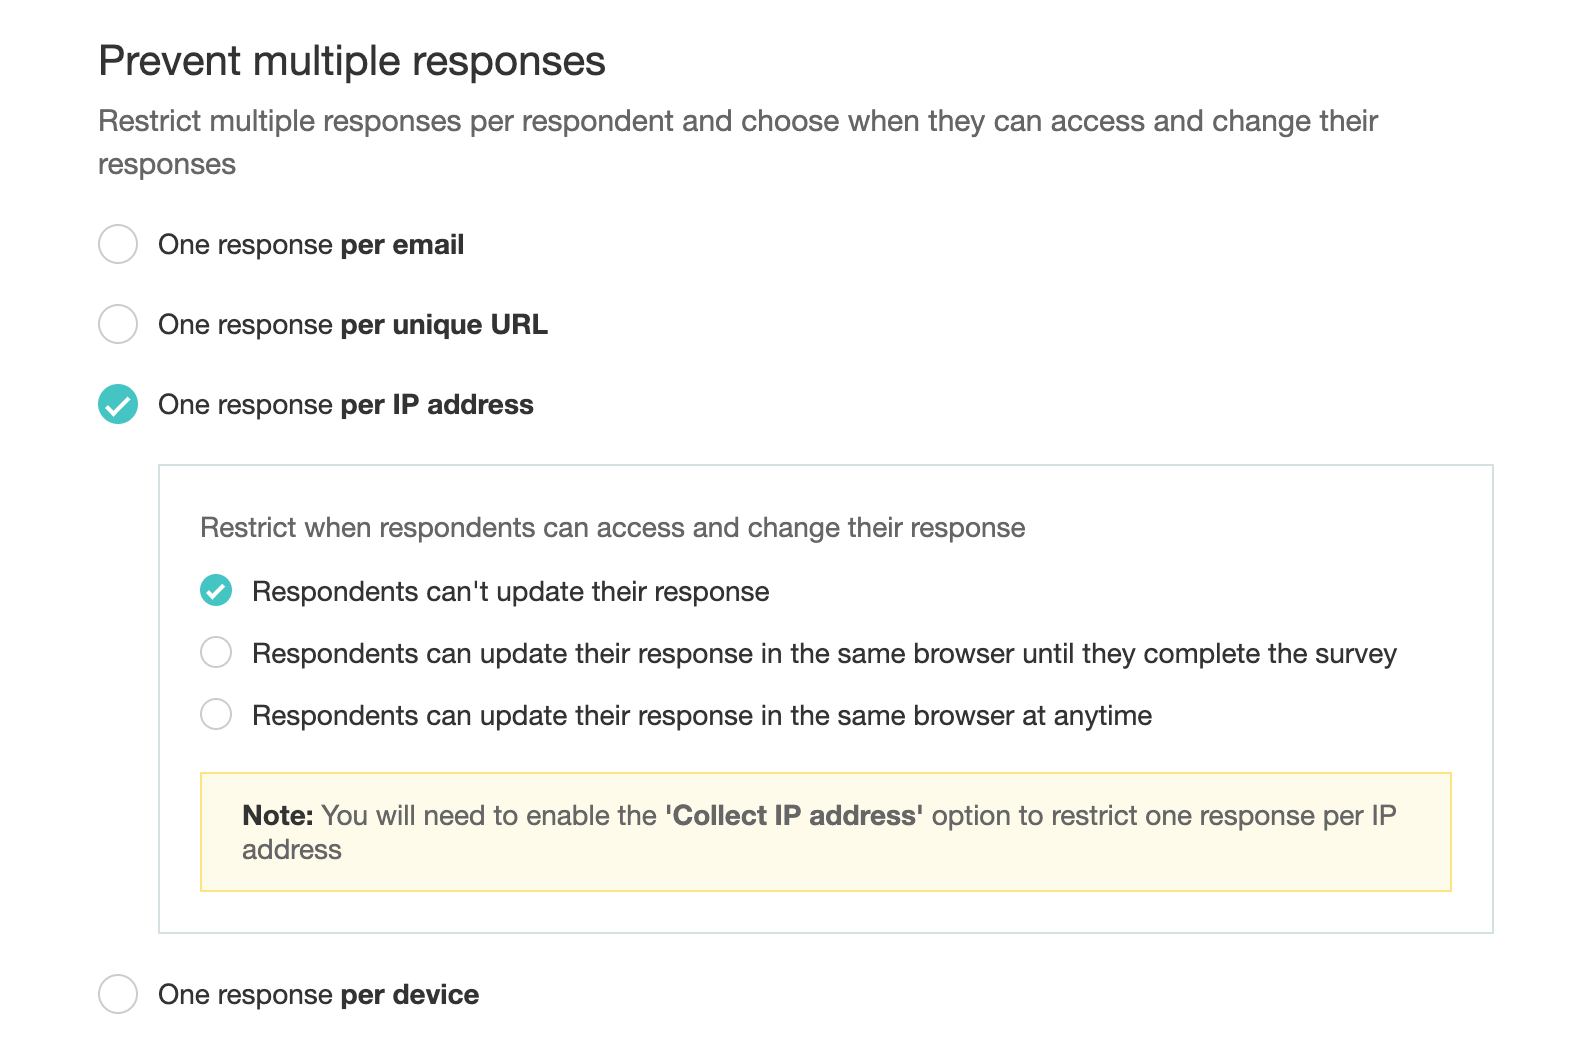1588x1056 pixels.
Task: Click the 'same browser at anytime' option text
Action: pos(702,716)
